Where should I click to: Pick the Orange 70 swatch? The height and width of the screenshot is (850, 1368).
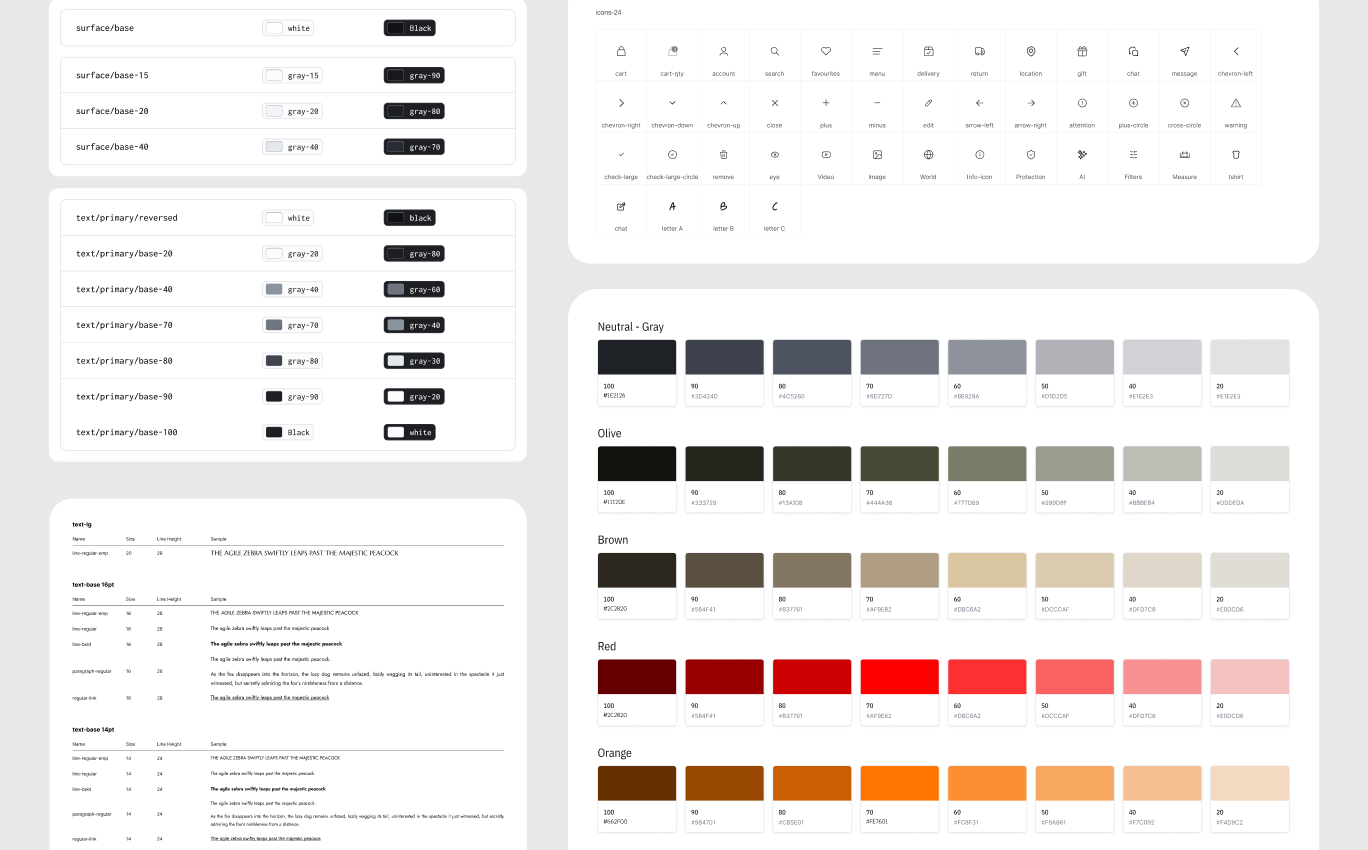900,783
